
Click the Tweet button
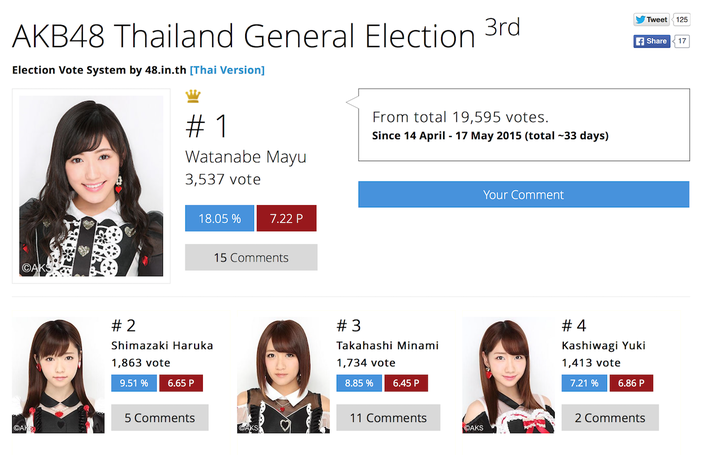point(650,19)
